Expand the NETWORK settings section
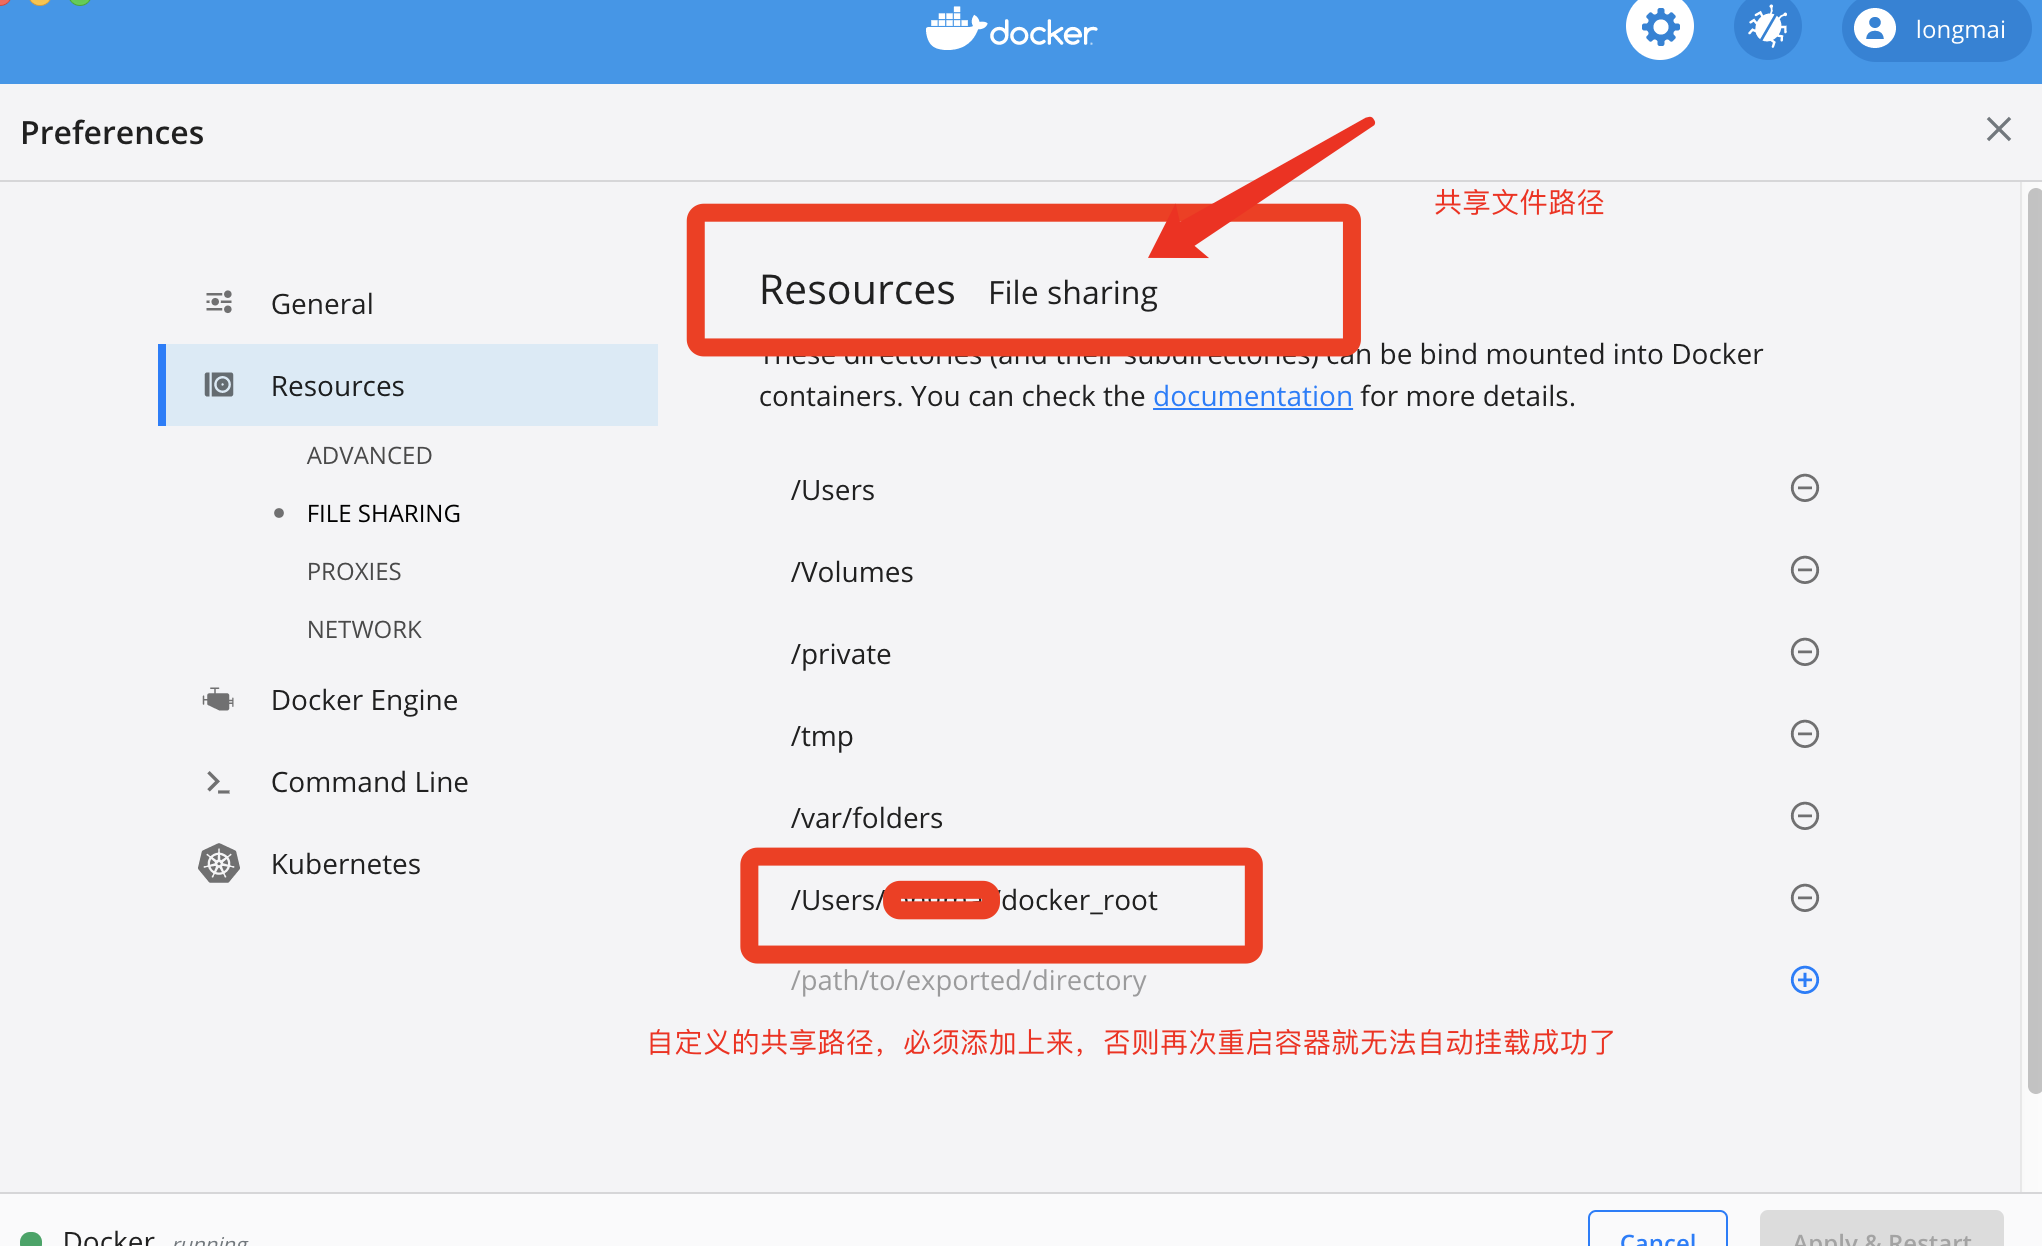The image size is (2042, 1246). (x=363, y=629)
